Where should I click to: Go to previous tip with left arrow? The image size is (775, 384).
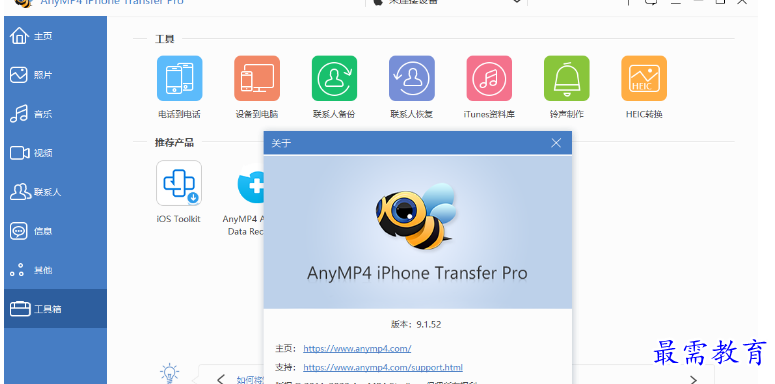pyautogui.click(x=220, y=379)
